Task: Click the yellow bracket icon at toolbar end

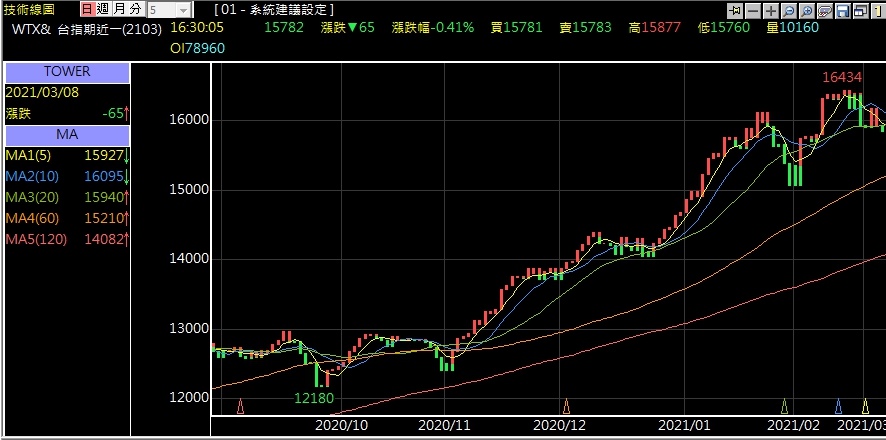Action: (879, 11)
